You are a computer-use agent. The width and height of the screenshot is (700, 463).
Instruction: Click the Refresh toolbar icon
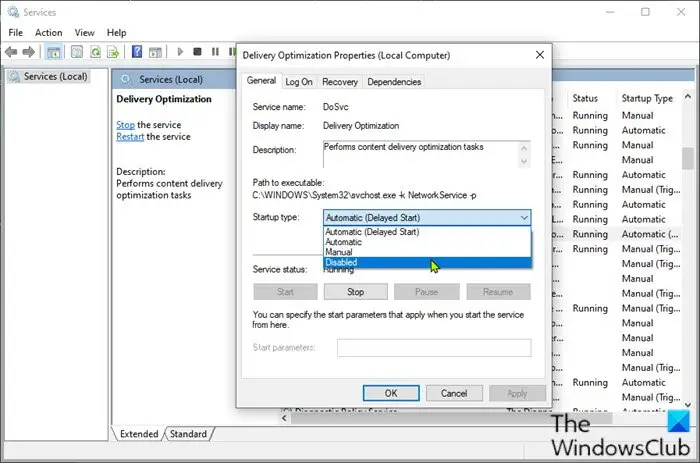[95, 52]
